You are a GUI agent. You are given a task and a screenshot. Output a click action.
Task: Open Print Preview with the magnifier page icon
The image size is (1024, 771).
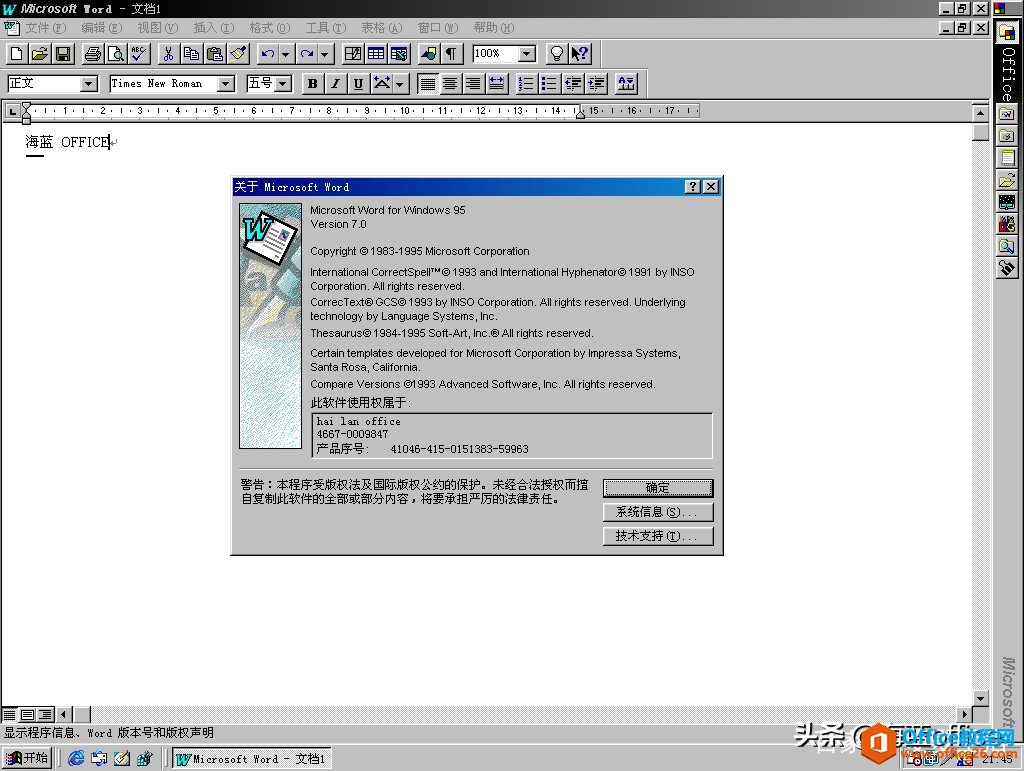click(116, 54)
